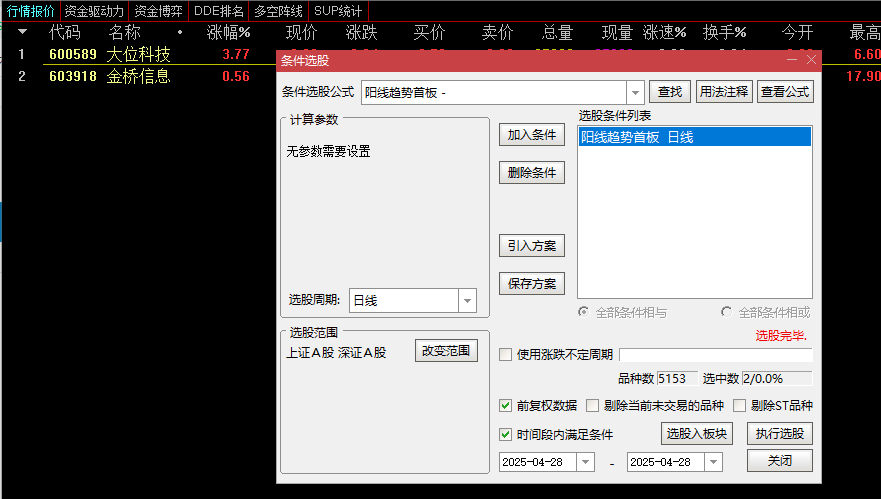This screenshot has width=881, height=499.
Task: Uncheck the 时间段内满足条件 checkbox
Action: (506, 434)
